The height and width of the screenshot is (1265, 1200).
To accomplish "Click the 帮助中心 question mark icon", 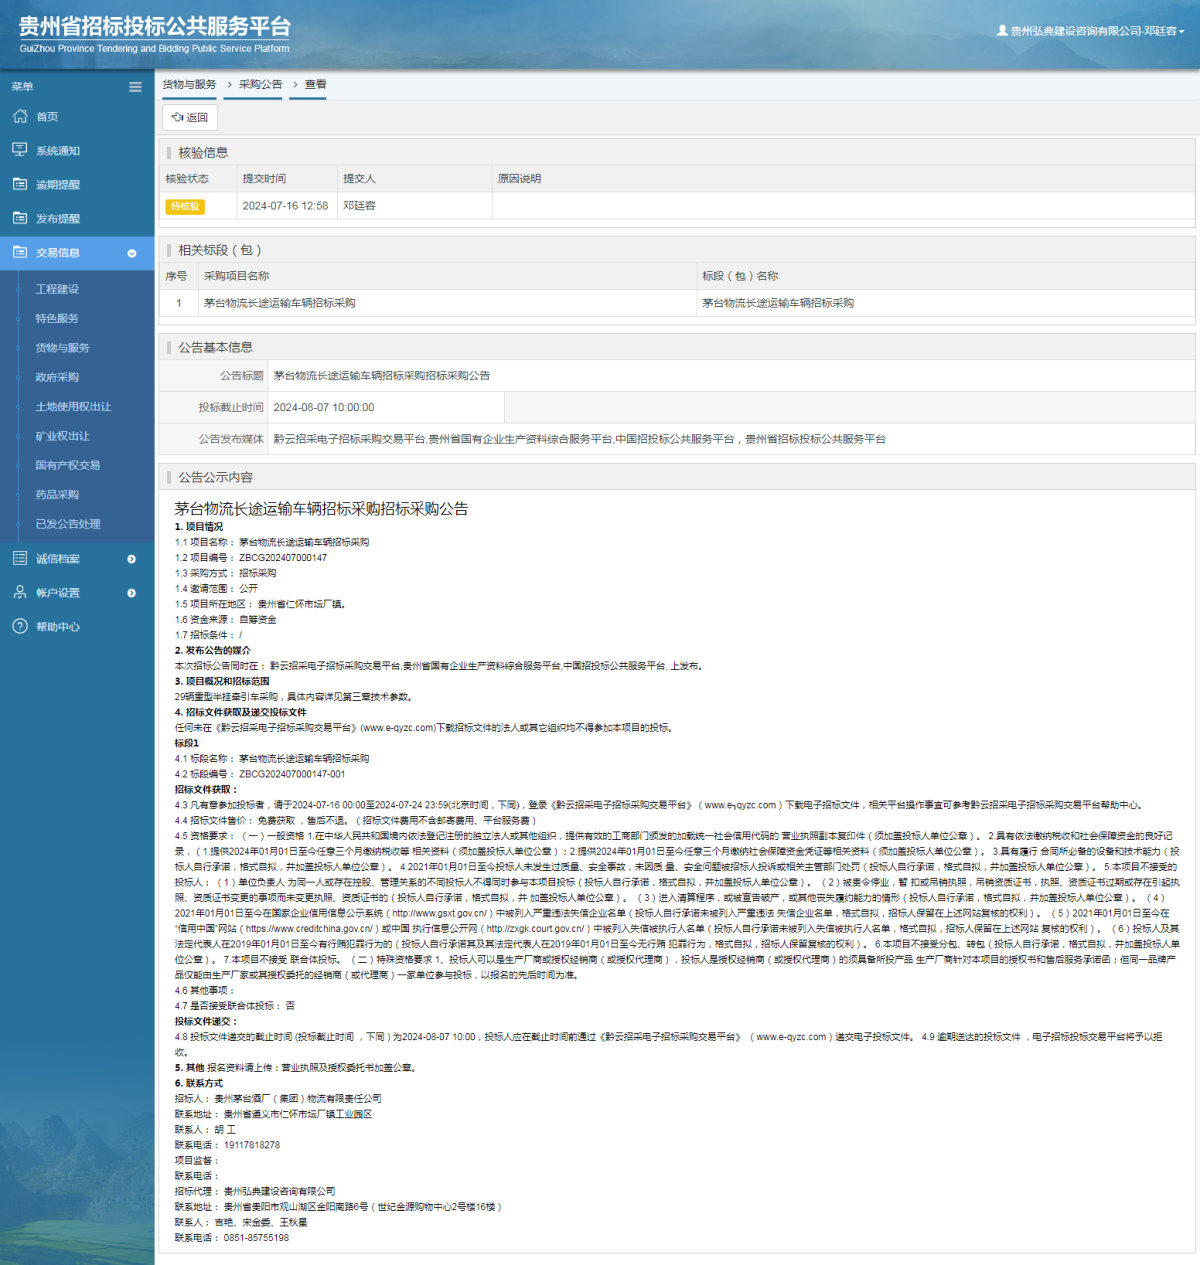I will tap(20, 627).
